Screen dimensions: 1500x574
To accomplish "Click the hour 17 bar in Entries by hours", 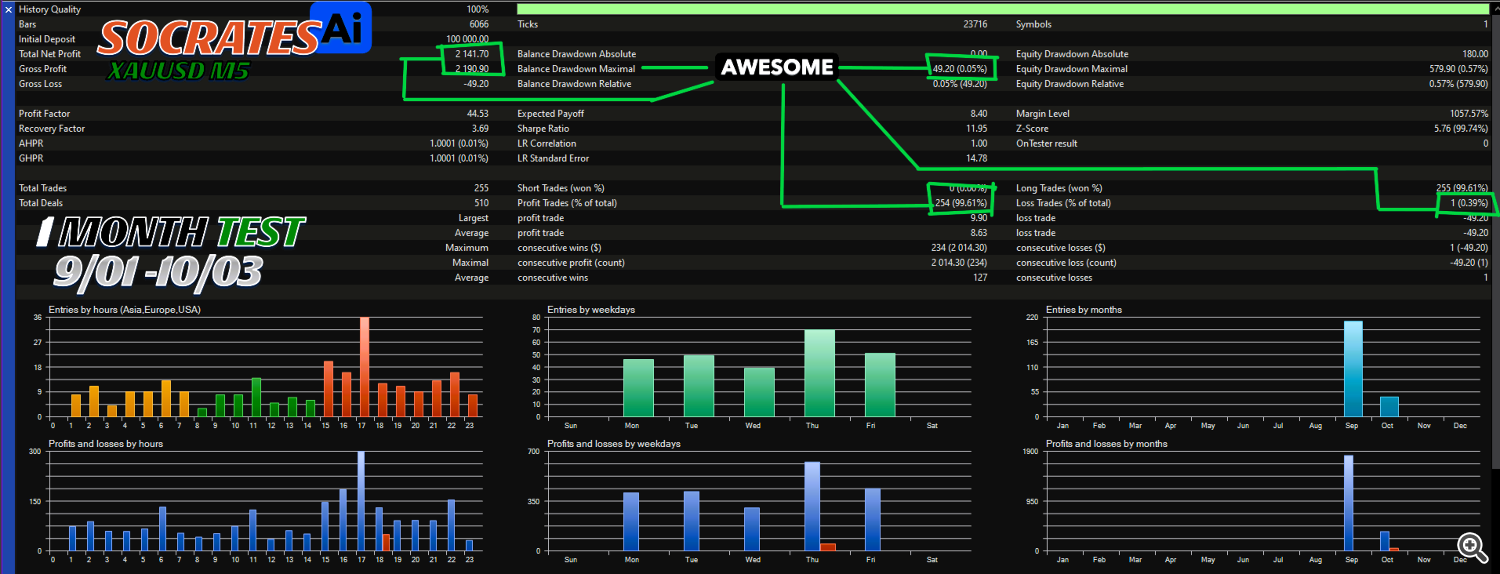I will tap(364, 367).
